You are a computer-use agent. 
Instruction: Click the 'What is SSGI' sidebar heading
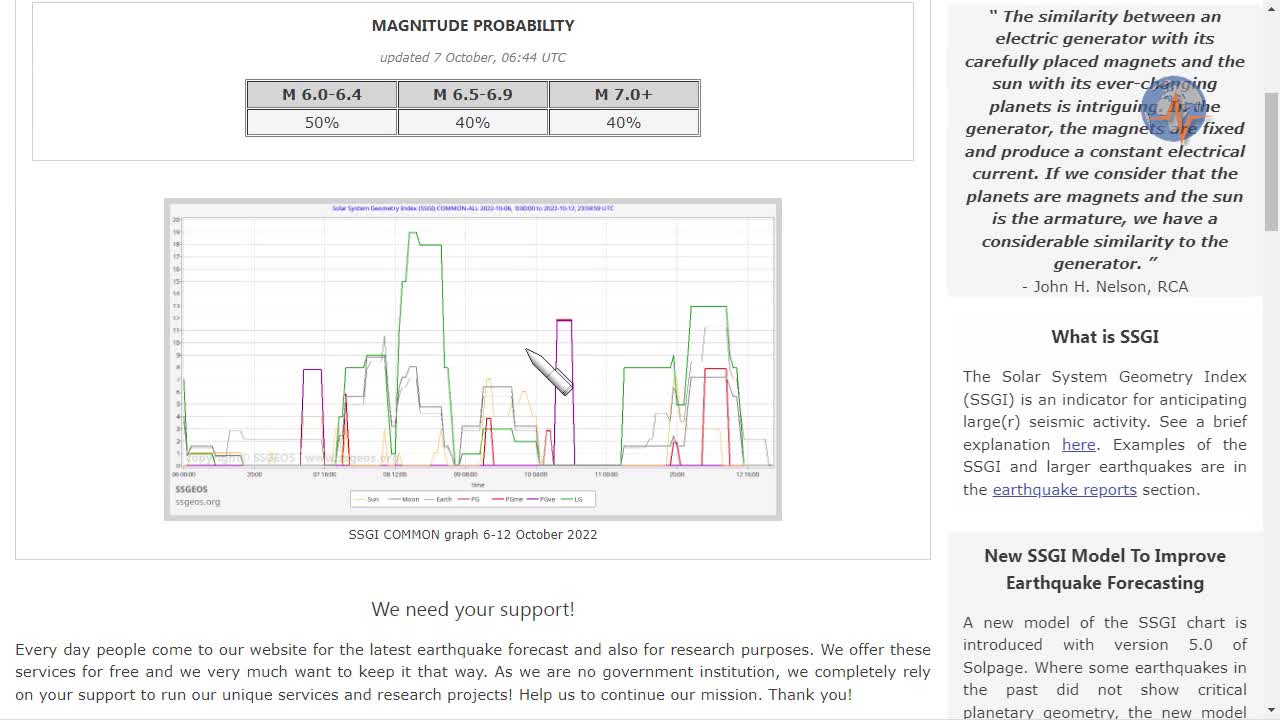[1105, 337]
